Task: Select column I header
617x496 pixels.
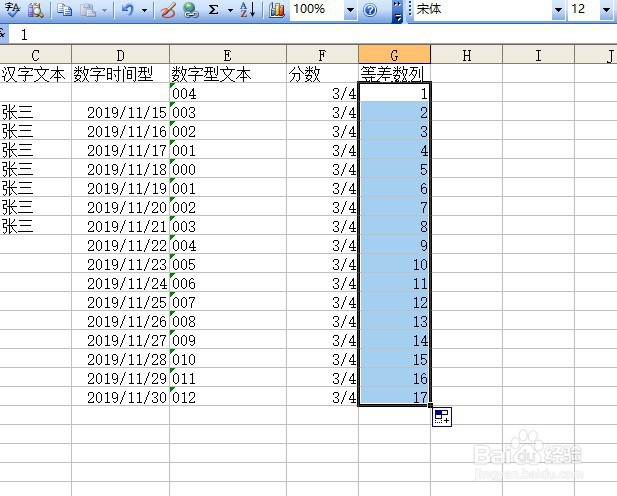Action: click(538, 55)
